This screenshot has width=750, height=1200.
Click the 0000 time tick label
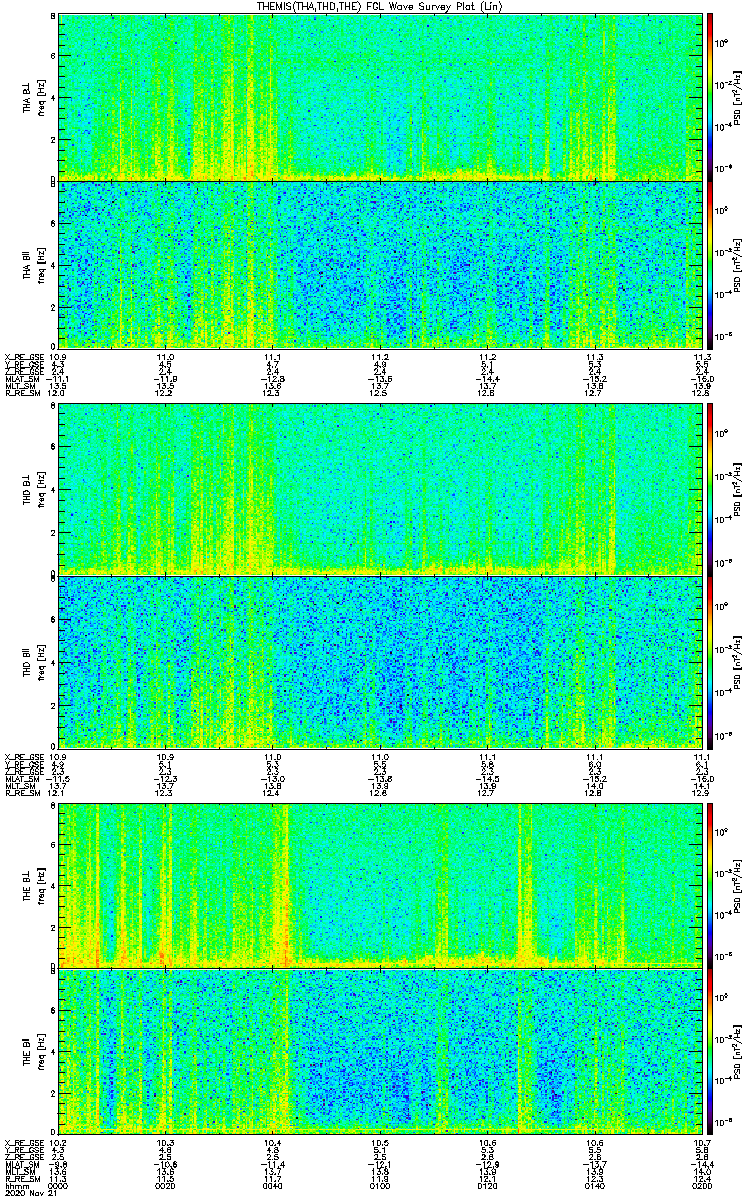tap(59, 1186)
